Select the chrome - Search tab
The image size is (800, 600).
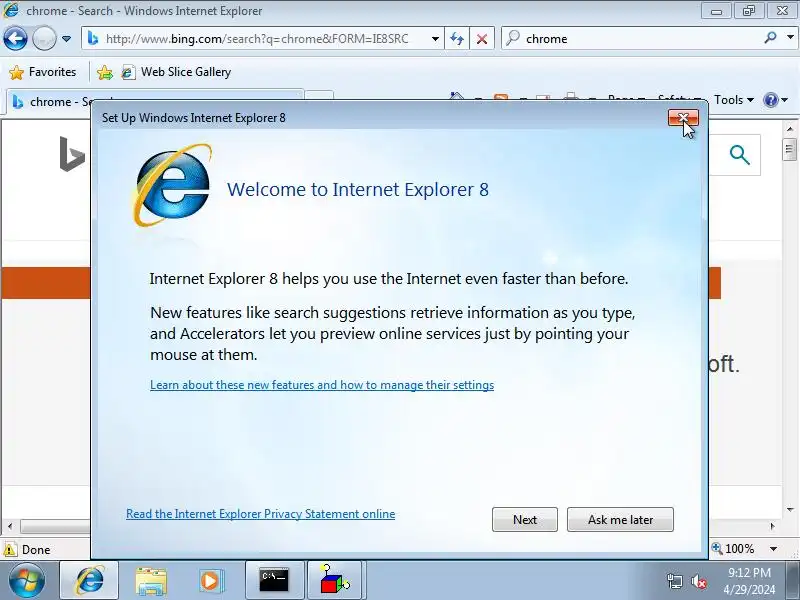click(x=153, y=101)
